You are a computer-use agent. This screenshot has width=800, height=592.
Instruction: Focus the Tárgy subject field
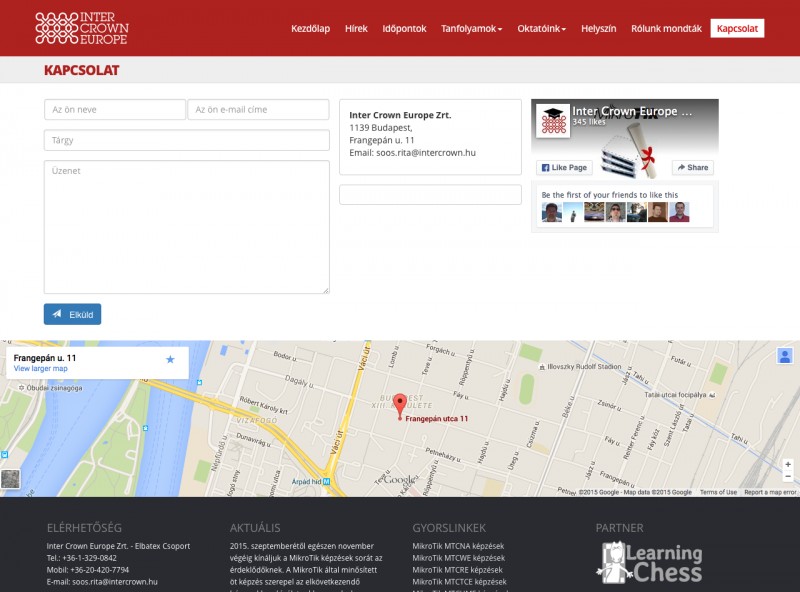[x=186, y=140]
